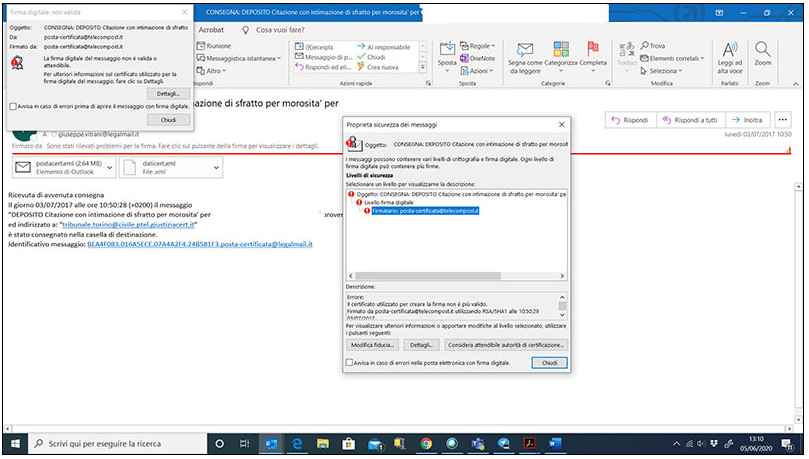Click Modifica fiducia button
The width and height of the screenshot is (809, 459).
(372, 345)
